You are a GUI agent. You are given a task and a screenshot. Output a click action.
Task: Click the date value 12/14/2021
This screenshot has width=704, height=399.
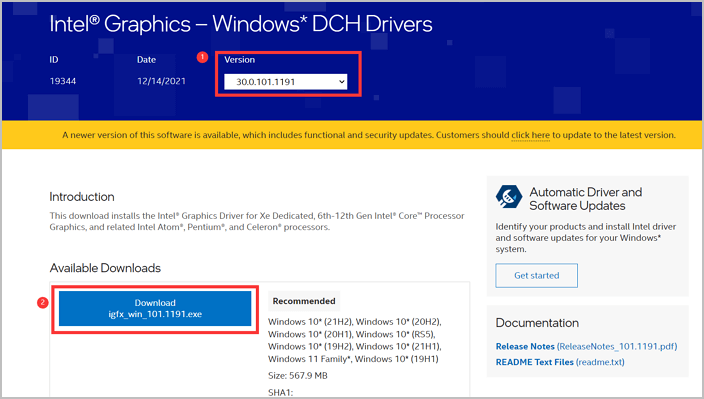click(161, 81)
